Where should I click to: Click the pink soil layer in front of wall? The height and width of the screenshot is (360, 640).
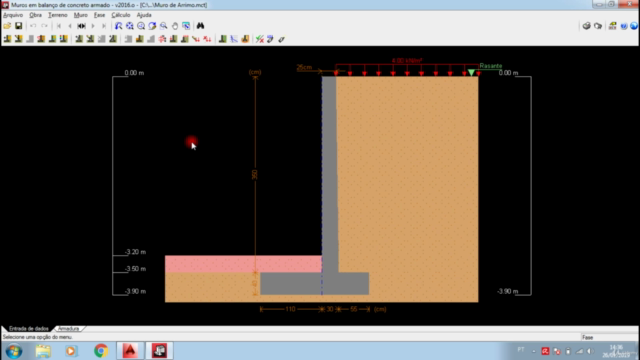pyautogui.click(x=243, y=264)
